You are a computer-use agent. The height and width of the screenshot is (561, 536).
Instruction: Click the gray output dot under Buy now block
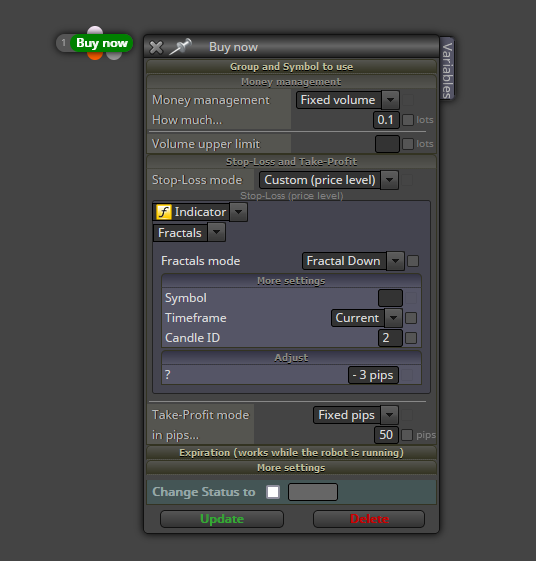(114, 56)
